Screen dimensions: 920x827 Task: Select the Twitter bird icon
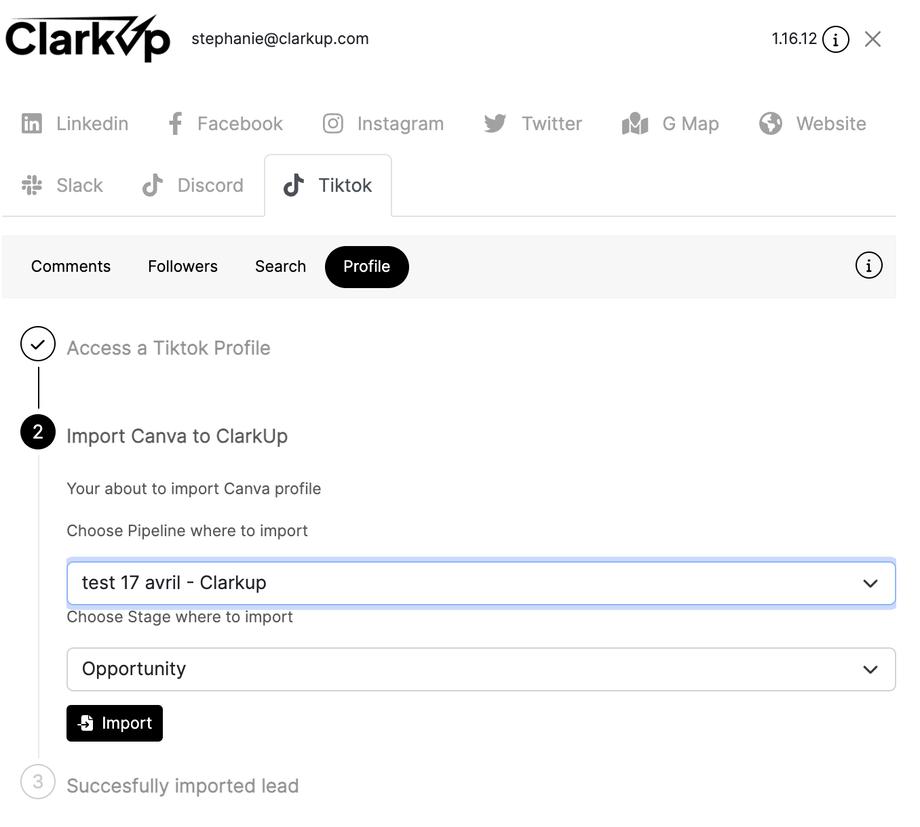pyautogui.click(x=495, y=124)
